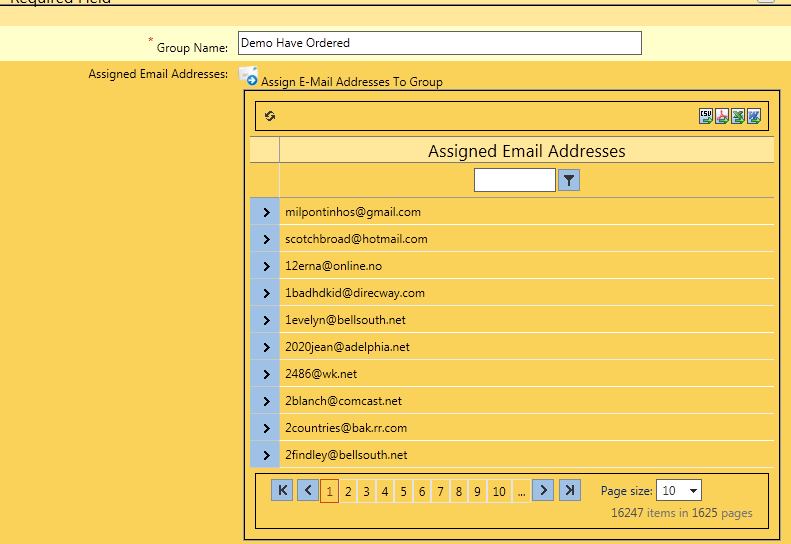The image size is (791, 544).
Task: Go to page 10 in the pager
Action: click(x=499, y=491)
